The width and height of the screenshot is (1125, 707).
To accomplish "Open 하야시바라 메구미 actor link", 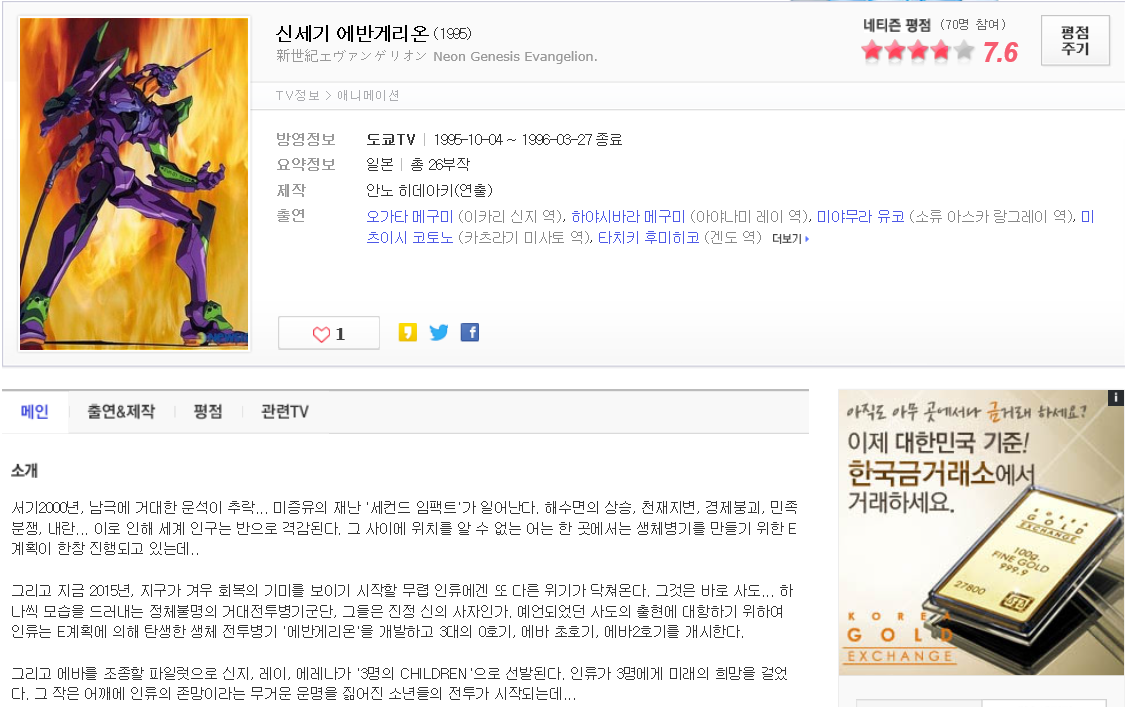I will tap(629, 217).
